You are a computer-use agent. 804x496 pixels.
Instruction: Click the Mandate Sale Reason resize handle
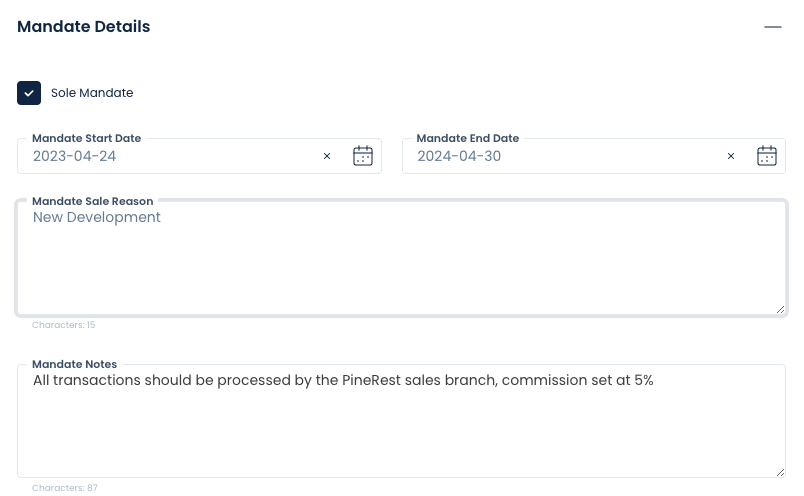click(x=780, y=309)
